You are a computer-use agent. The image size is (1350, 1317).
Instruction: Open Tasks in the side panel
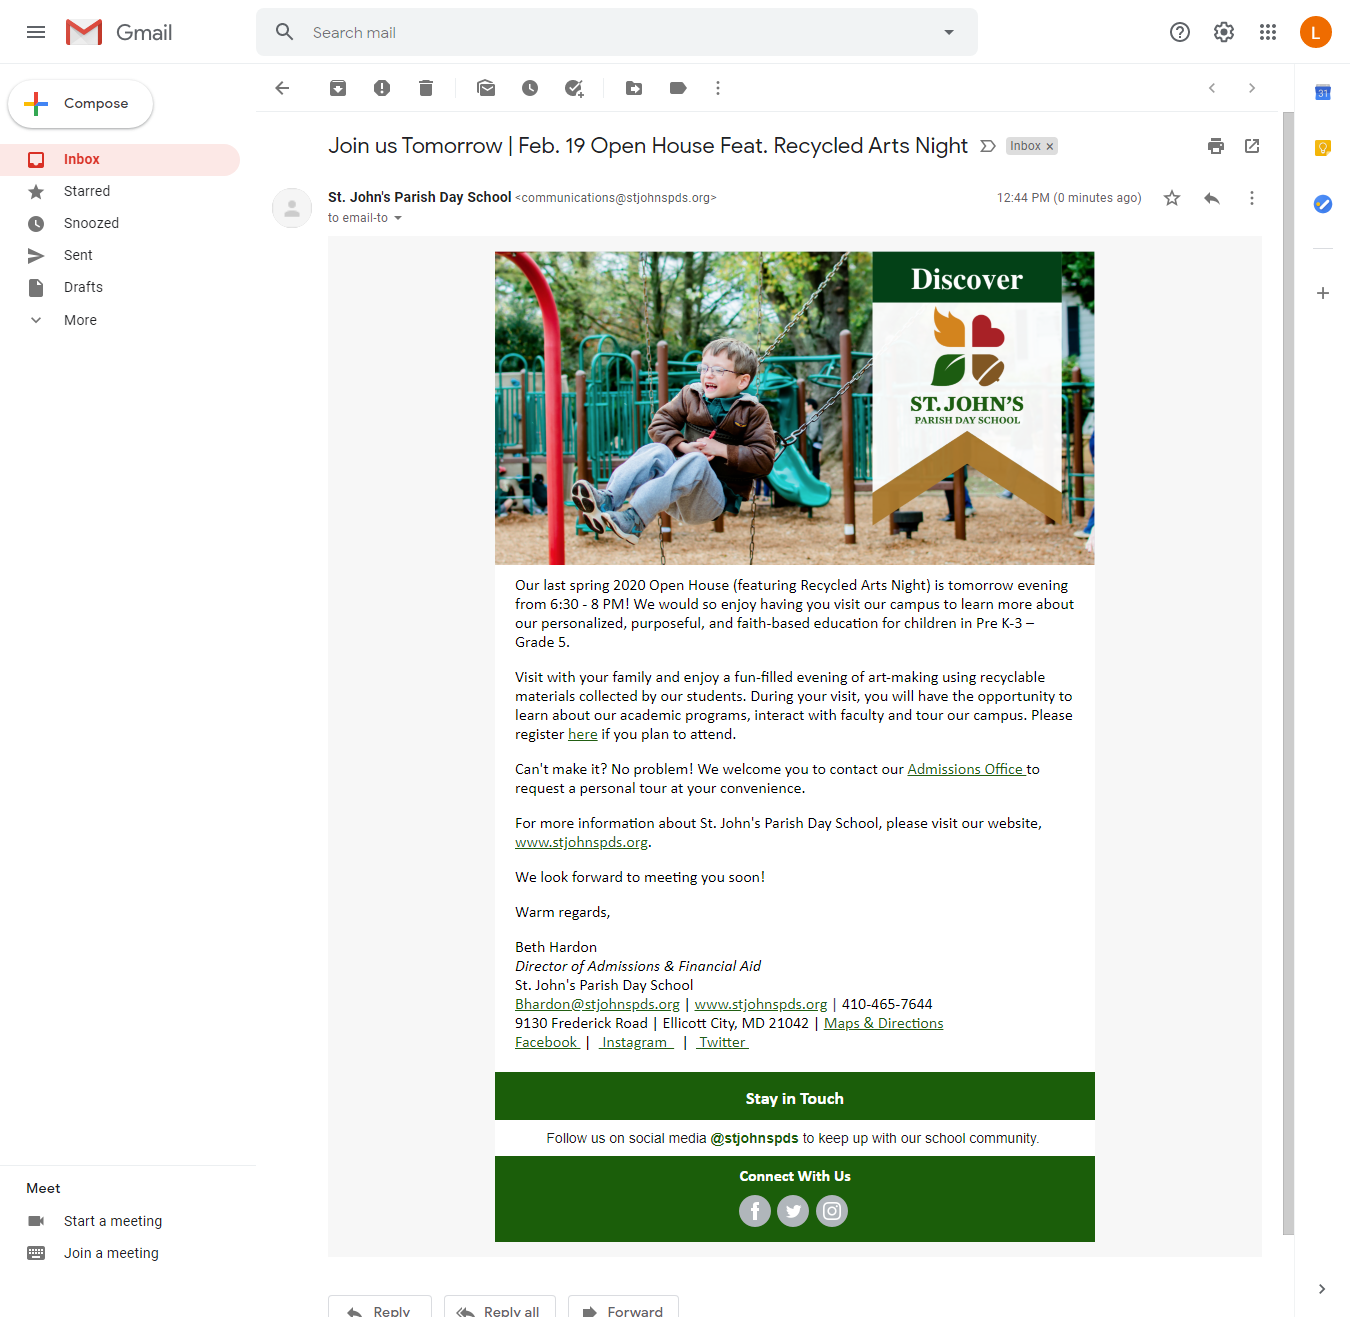[1323, 204]
